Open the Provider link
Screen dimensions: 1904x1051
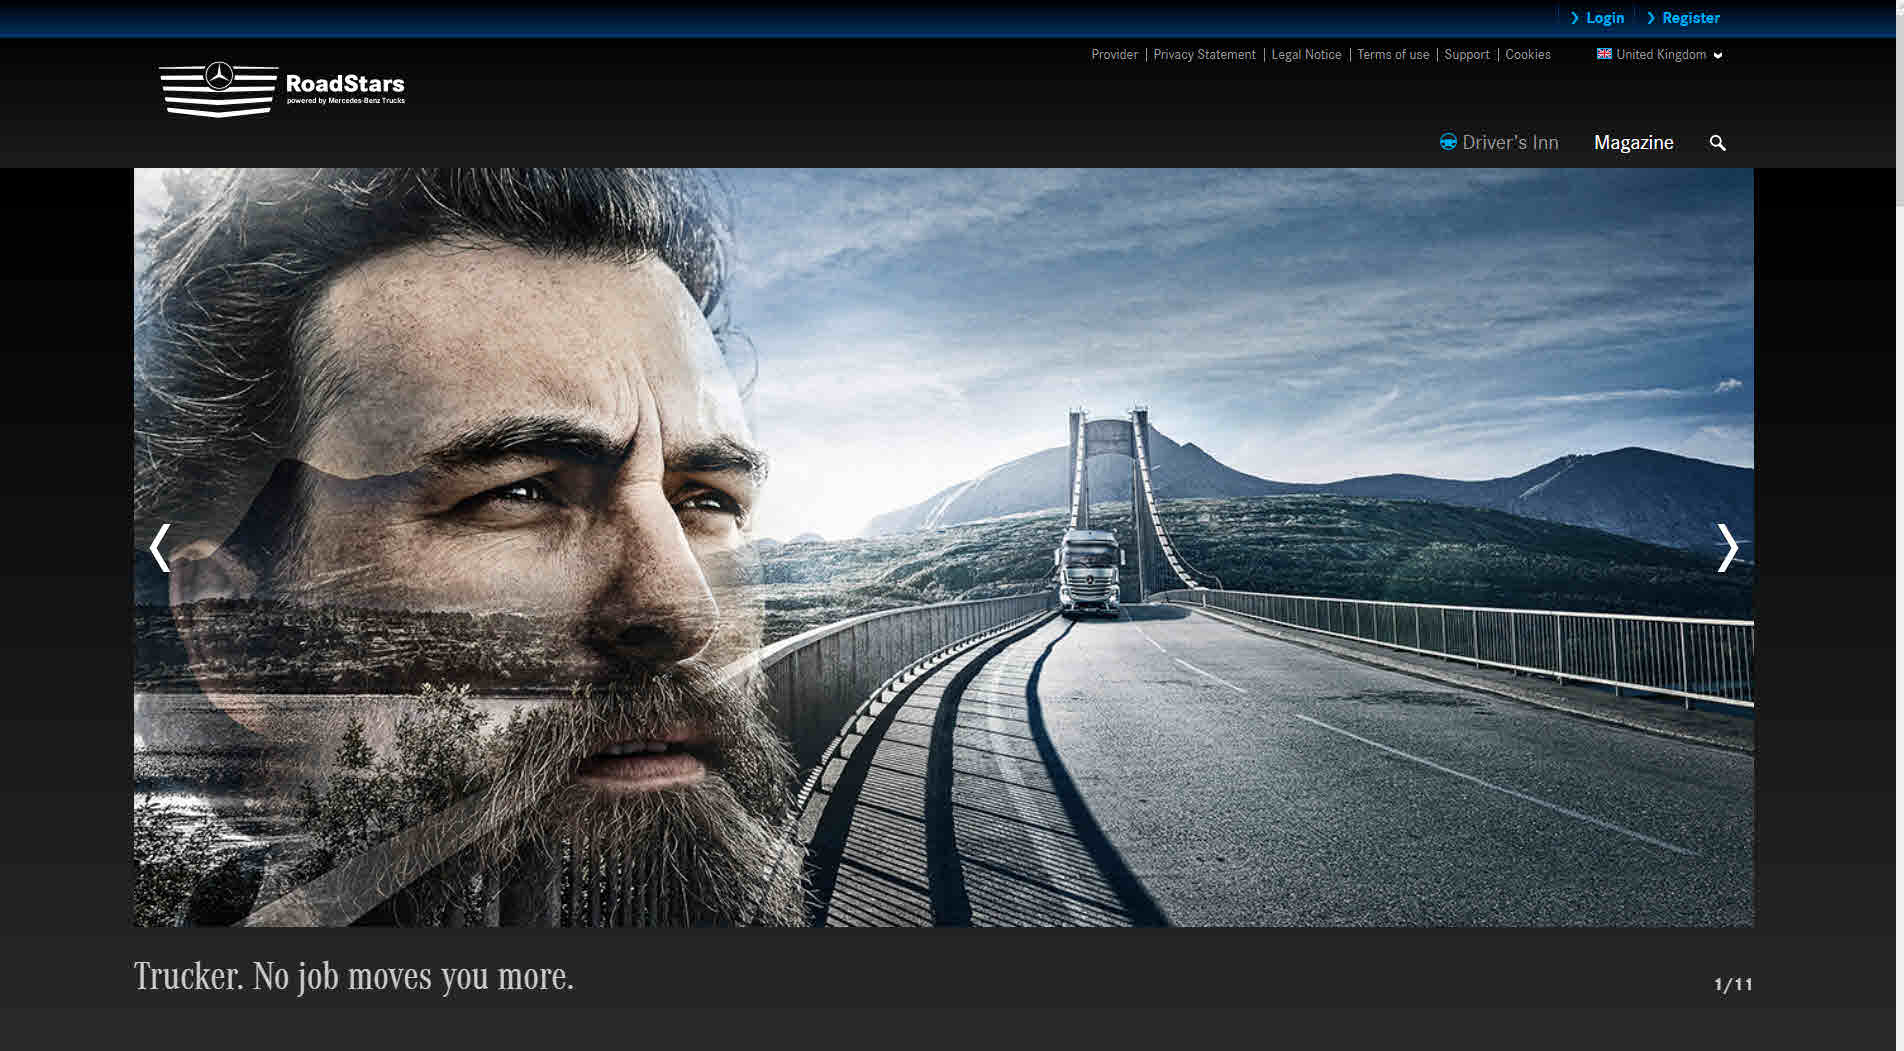(x=1114, y=55)
